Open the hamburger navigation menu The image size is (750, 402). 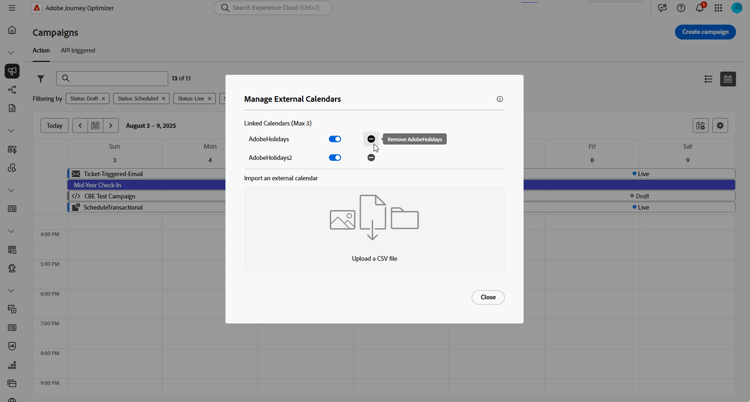coord(12,8)
